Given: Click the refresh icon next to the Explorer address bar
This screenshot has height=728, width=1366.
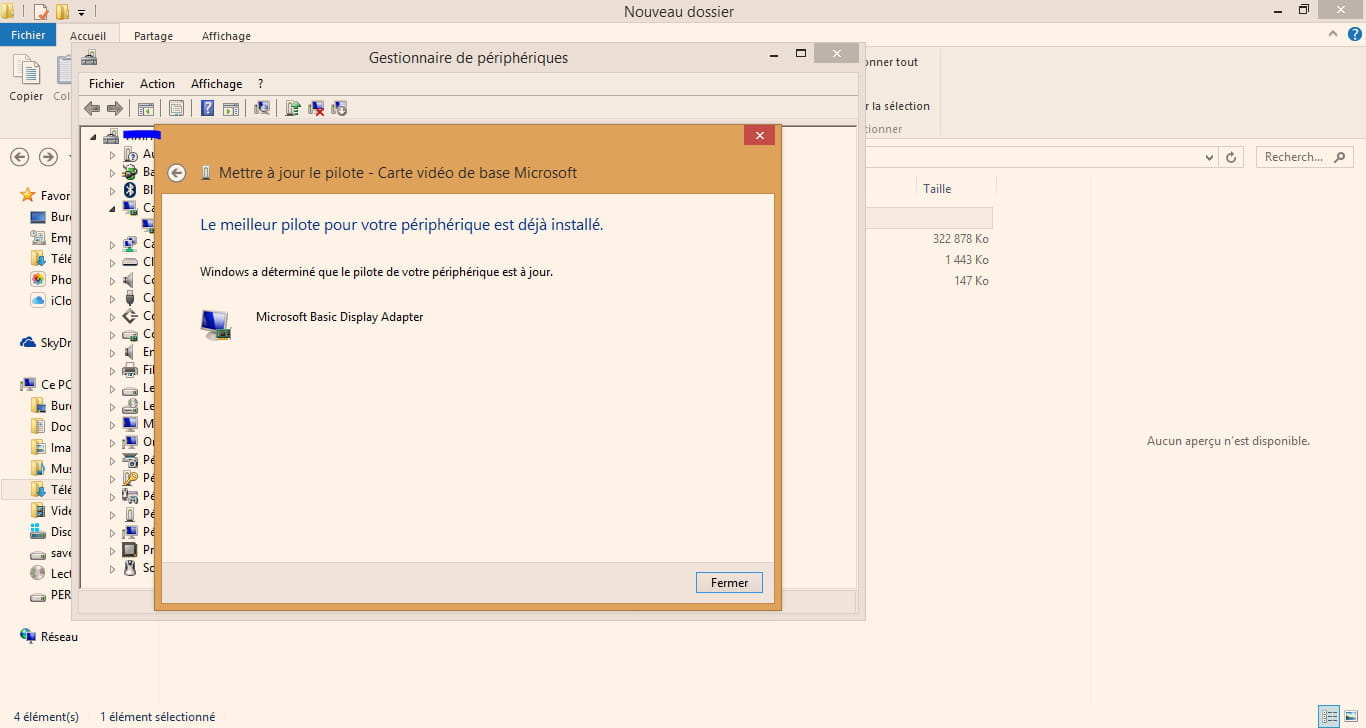Looking at the screenshot, I should [x=1232, y=157].
